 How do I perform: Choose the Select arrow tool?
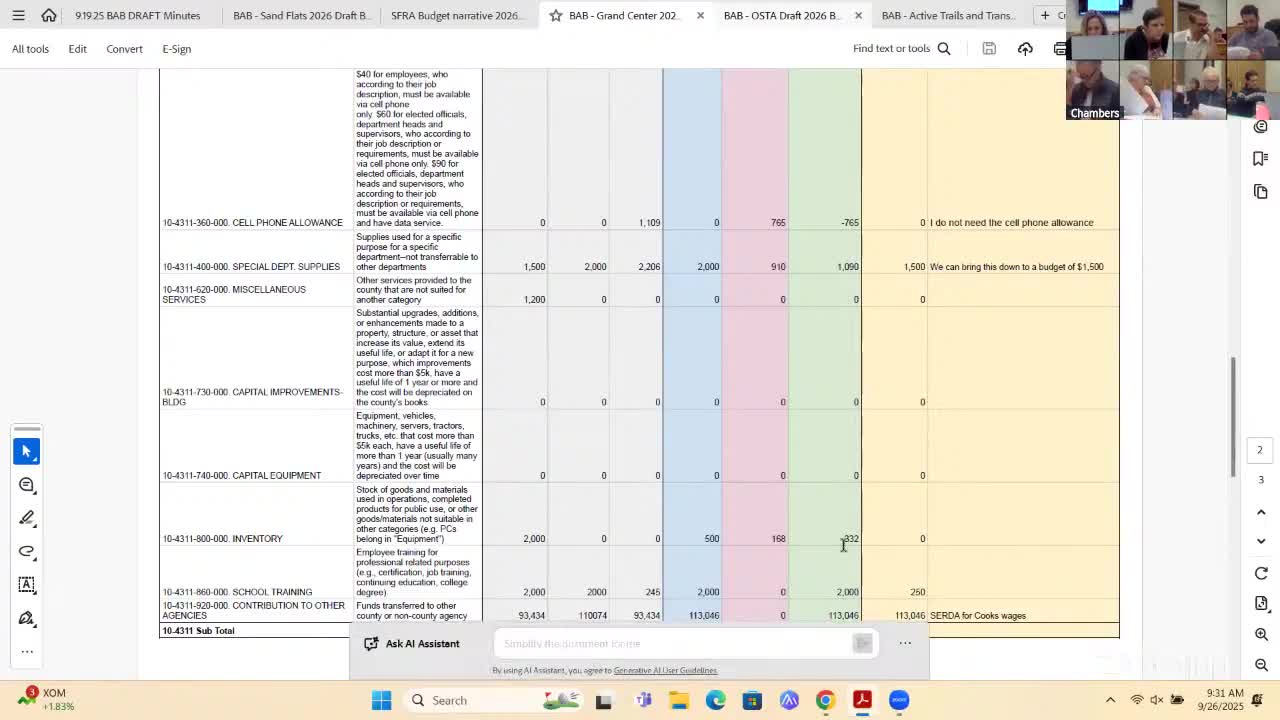point(27,451)
